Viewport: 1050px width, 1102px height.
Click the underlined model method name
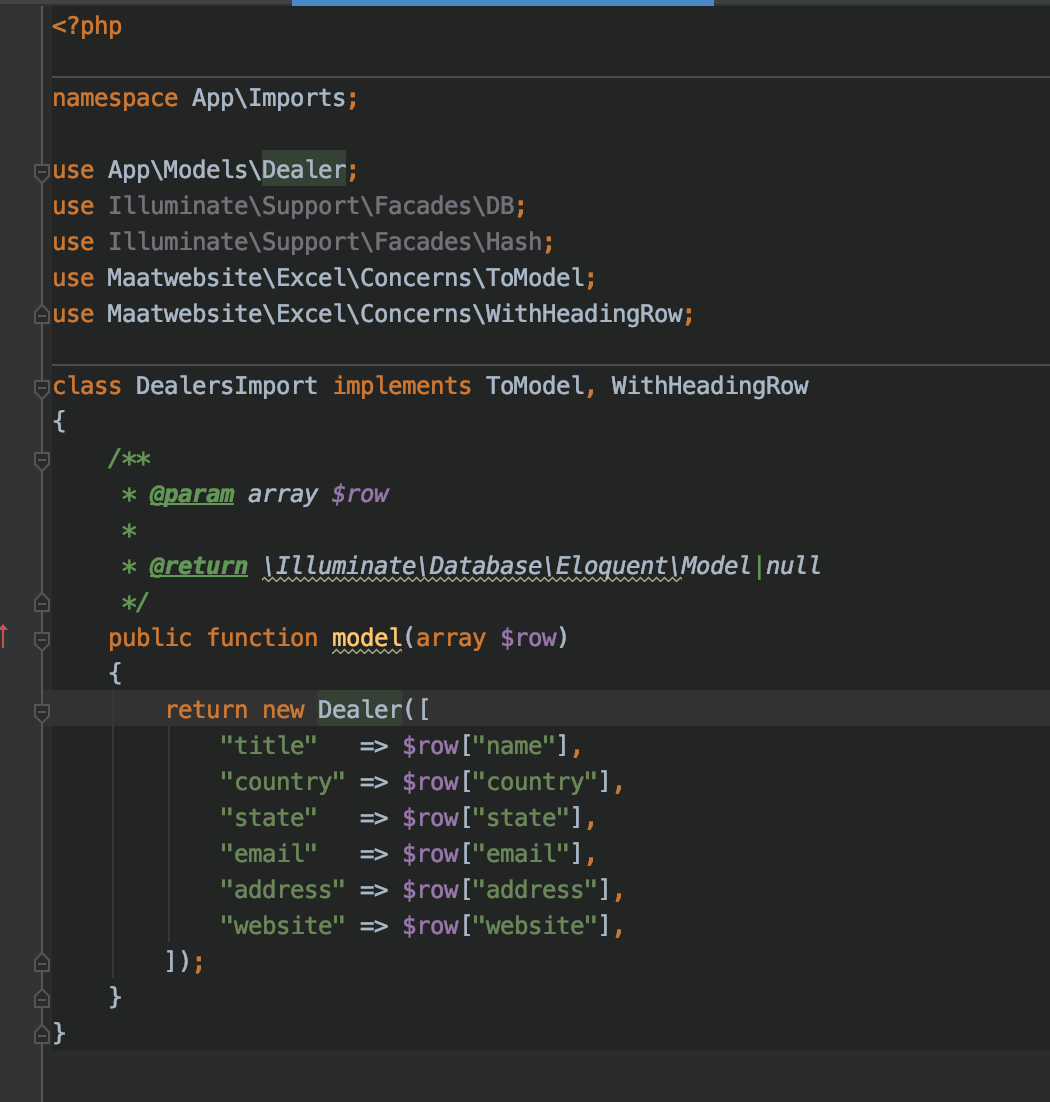366,637
